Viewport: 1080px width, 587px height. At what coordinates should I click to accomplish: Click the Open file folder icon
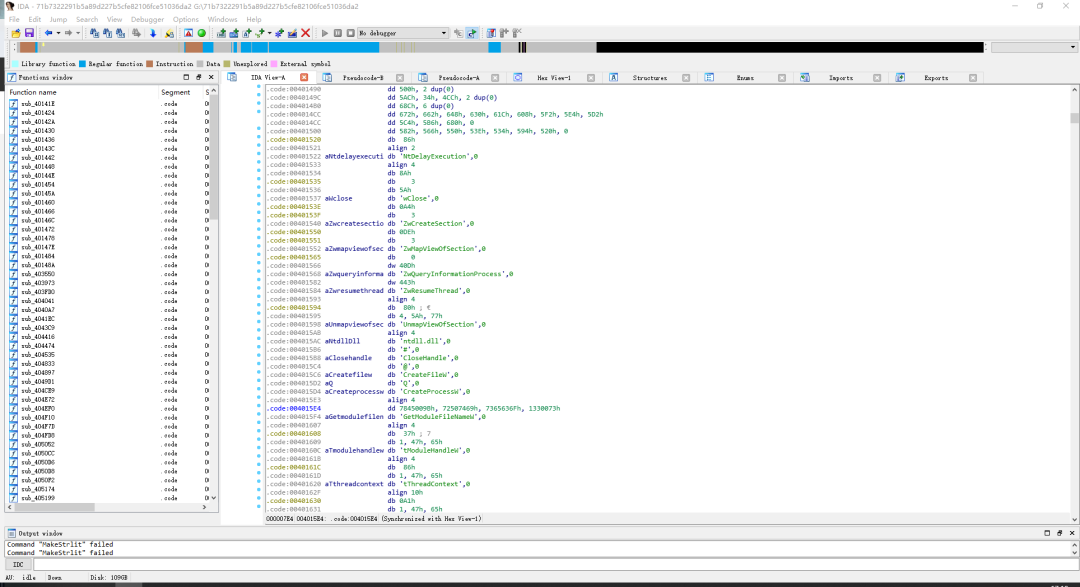[x=16, y=33]
